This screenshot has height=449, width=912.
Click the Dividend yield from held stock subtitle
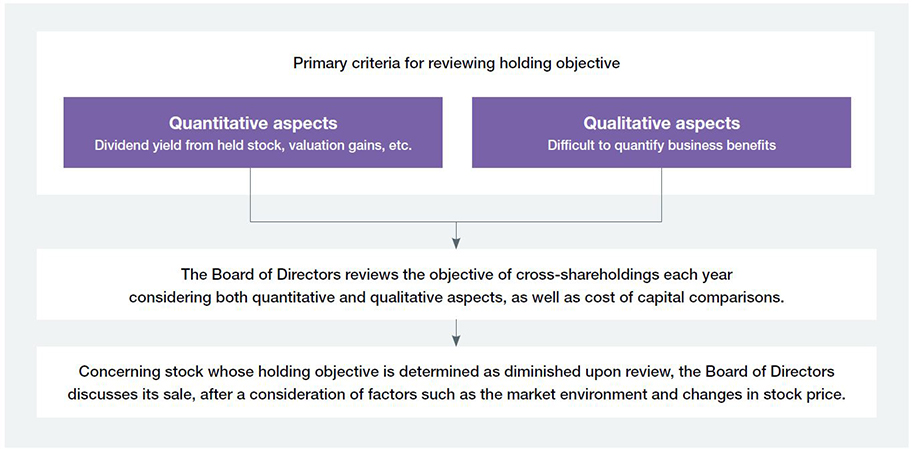(x=253, y=145)
